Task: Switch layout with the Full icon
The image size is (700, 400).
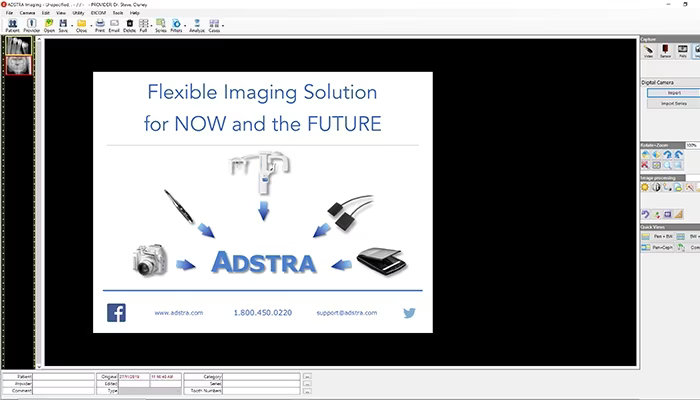Action: [x=143, y=25]
